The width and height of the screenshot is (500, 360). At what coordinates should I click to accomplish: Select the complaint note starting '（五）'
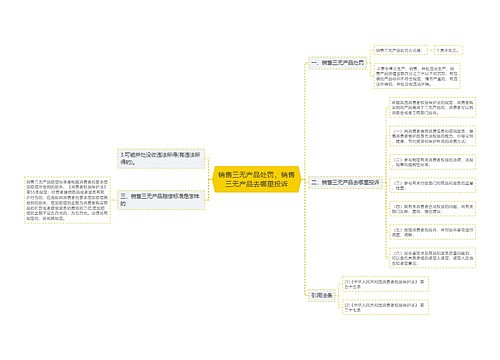[433, 232]
